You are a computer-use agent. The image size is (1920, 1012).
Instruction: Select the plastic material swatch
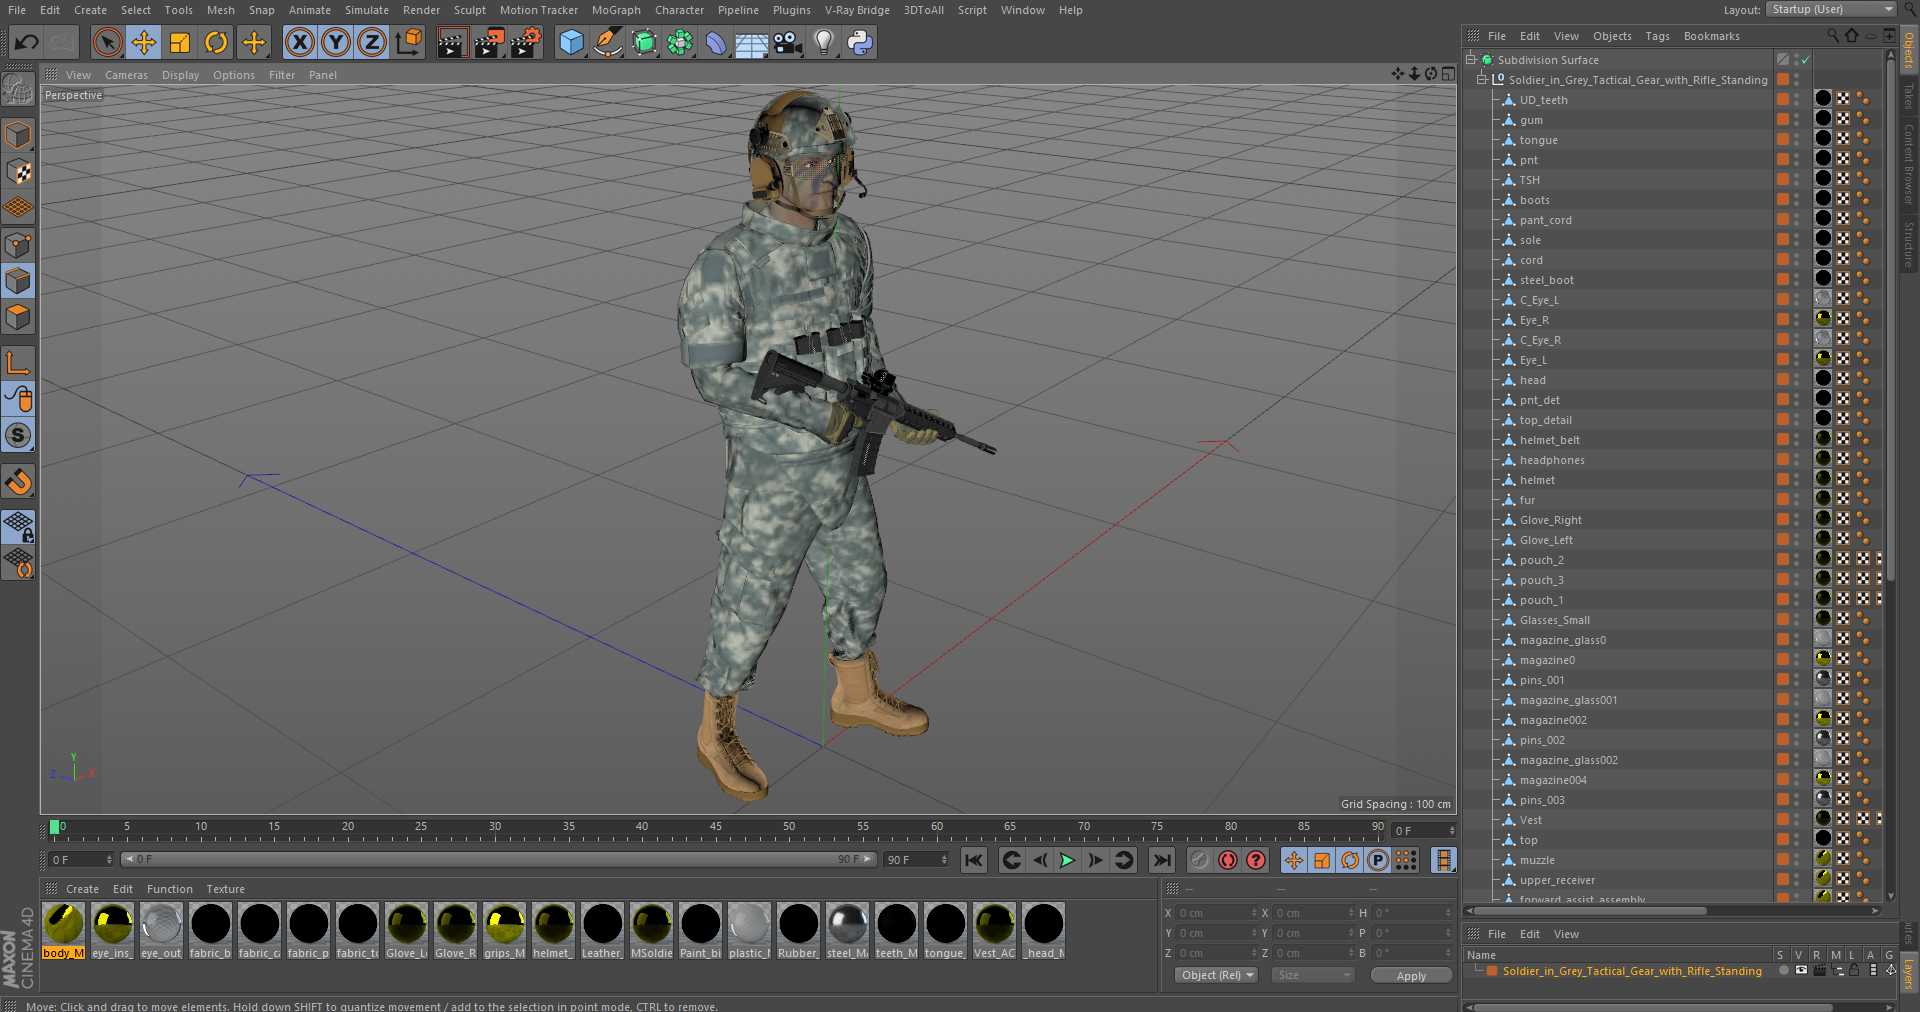click(x=749, y=930)
